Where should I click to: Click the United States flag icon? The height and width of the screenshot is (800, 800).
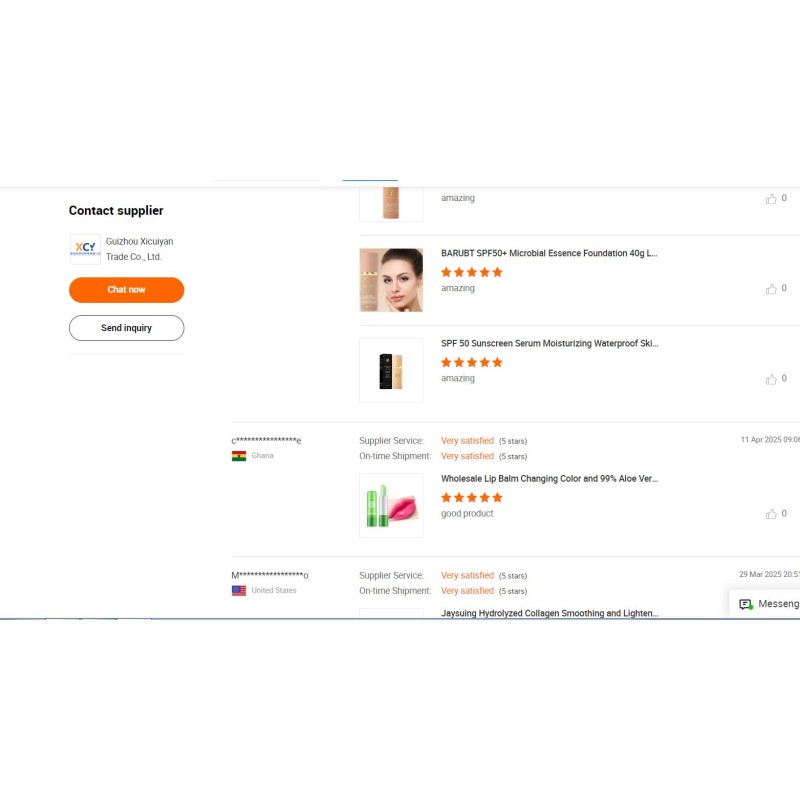(239, 590)
